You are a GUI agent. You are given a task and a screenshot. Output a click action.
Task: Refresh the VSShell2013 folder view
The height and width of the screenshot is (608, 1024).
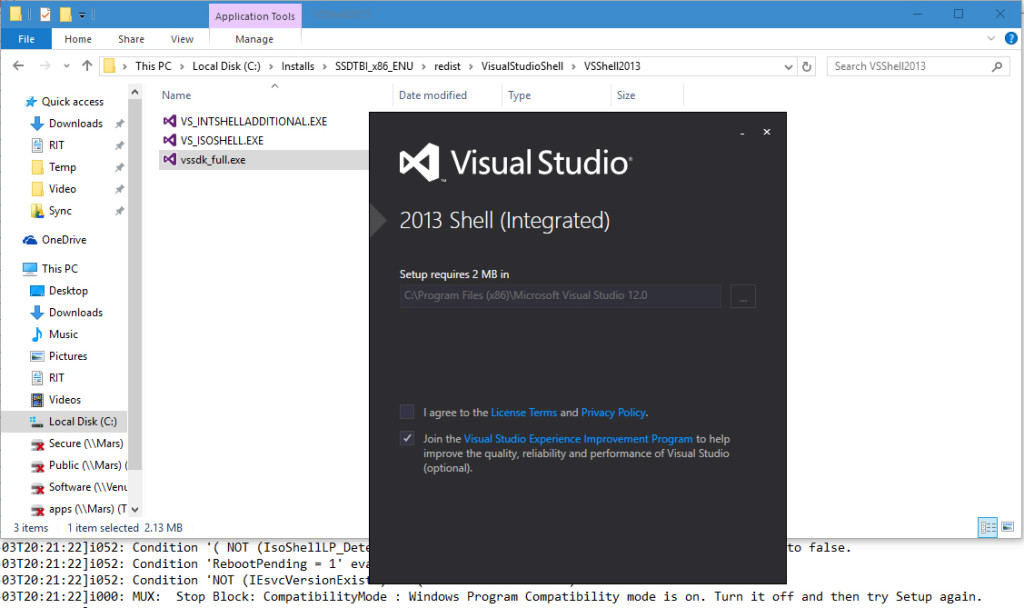[807, 67]
